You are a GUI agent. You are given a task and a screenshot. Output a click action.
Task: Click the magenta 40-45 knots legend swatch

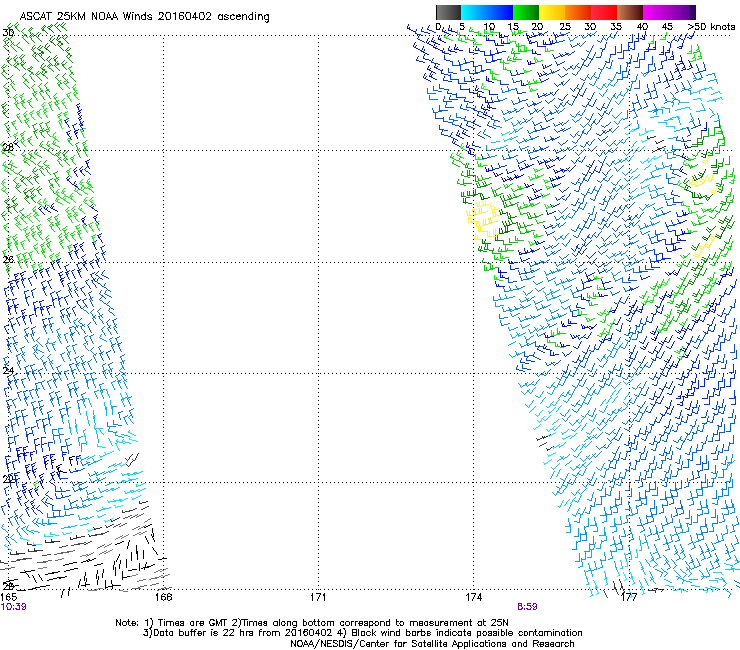coord(656,12)
